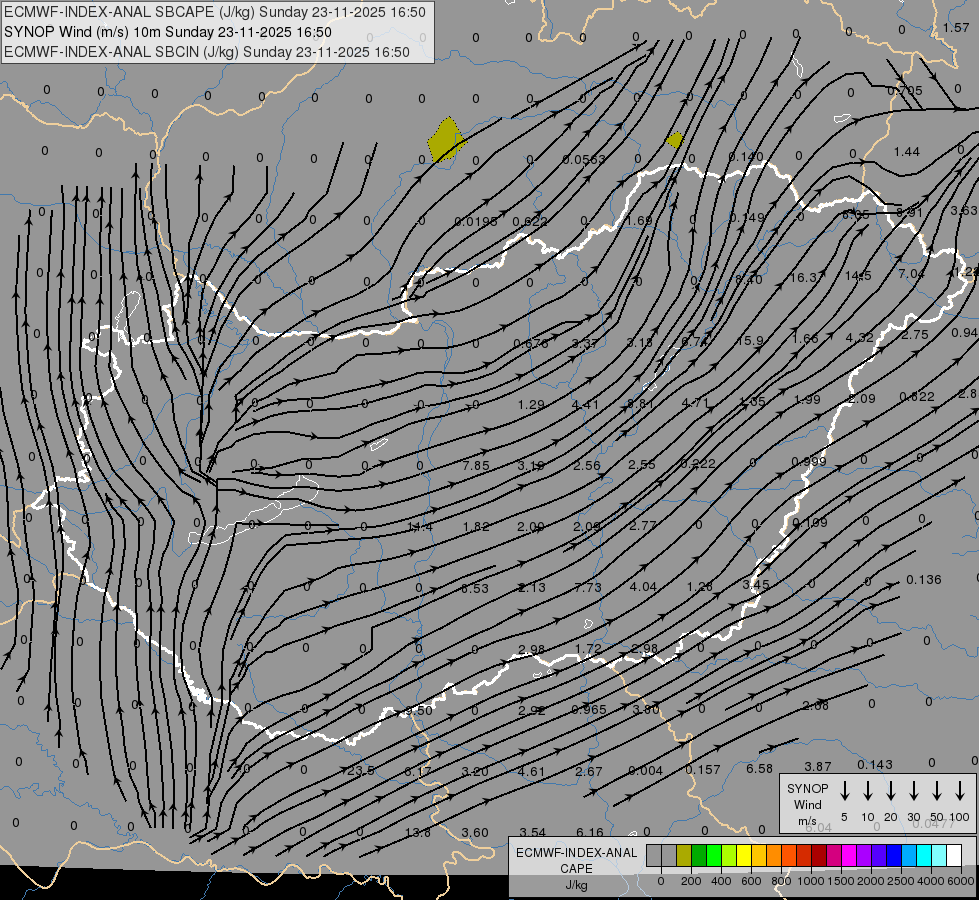979x900 pixels.
Task: Click the 0.136 CAPE value on map
Action: 923,579
